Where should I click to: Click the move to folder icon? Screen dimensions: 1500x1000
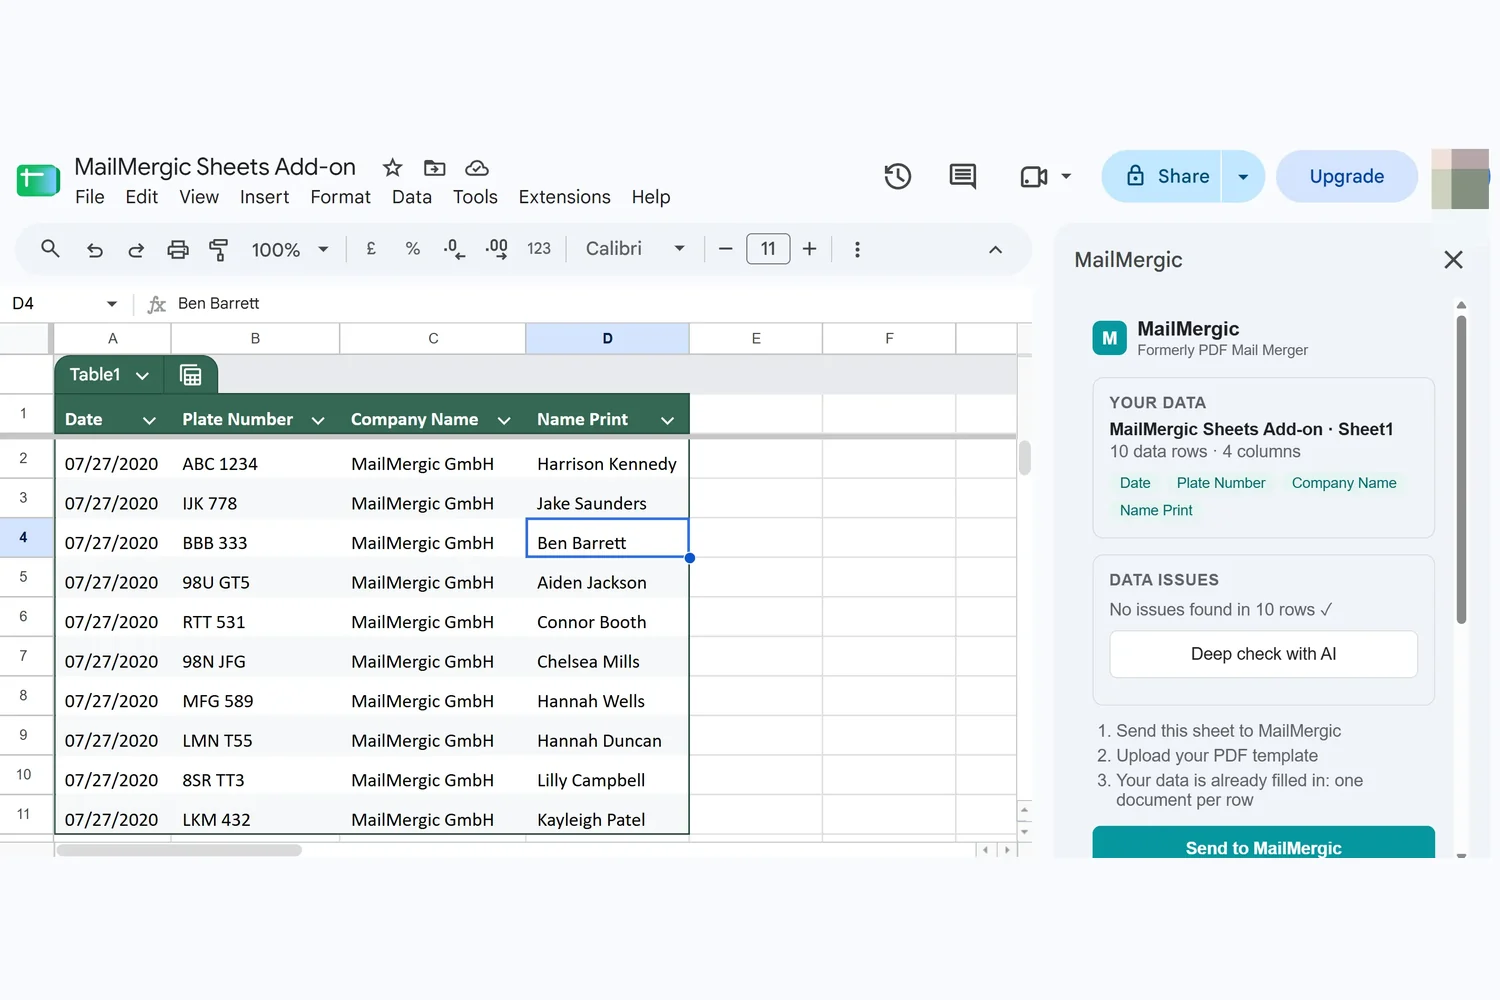434,167
